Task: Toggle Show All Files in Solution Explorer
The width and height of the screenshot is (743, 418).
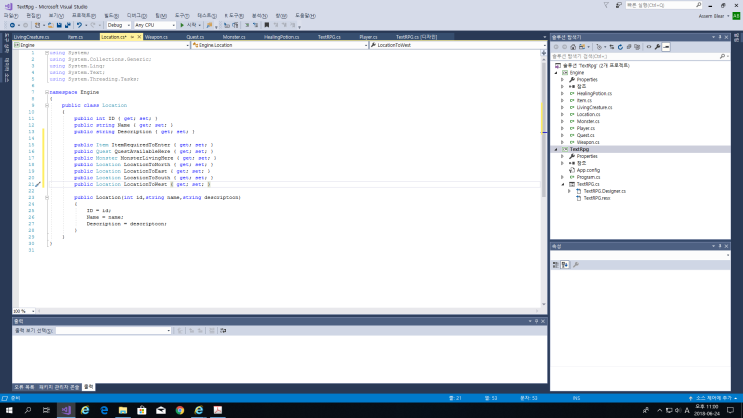Action: coord(637,46)
